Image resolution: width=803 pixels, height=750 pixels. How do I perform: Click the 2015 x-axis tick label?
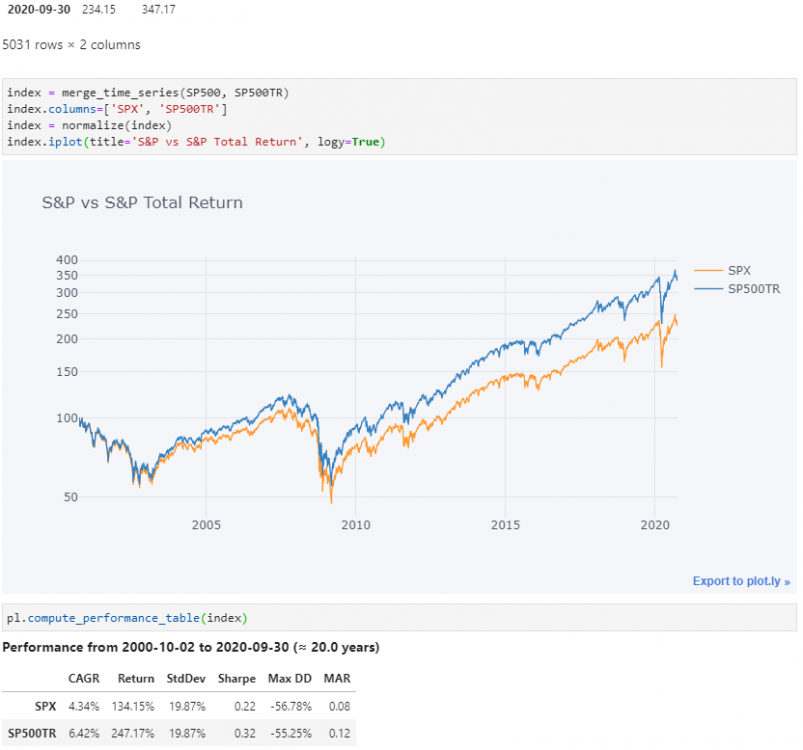coord(505,525)
